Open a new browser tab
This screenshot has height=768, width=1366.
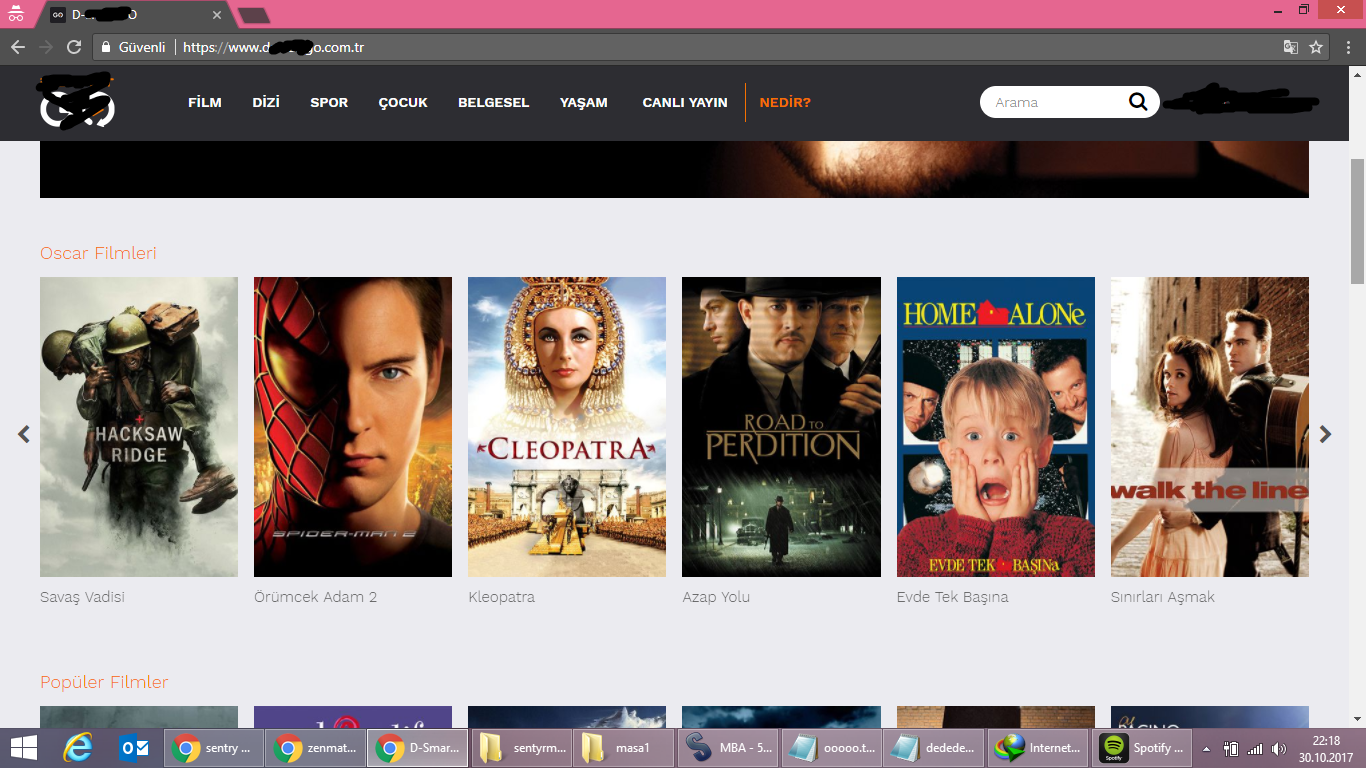tap(254, 15)
